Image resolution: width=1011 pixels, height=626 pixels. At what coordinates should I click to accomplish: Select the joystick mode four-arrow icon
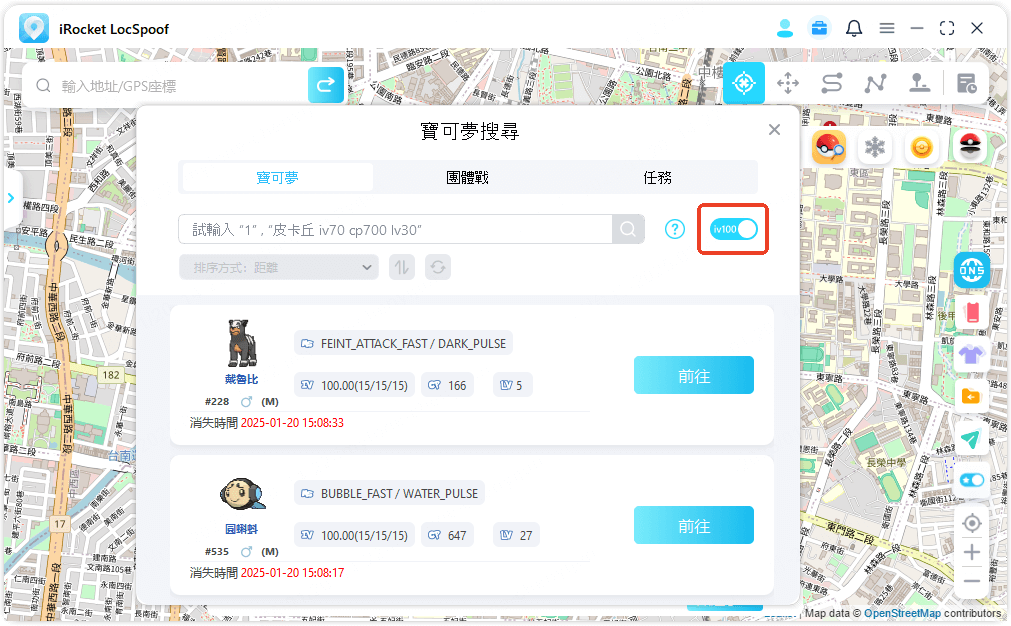click(788, 83)
